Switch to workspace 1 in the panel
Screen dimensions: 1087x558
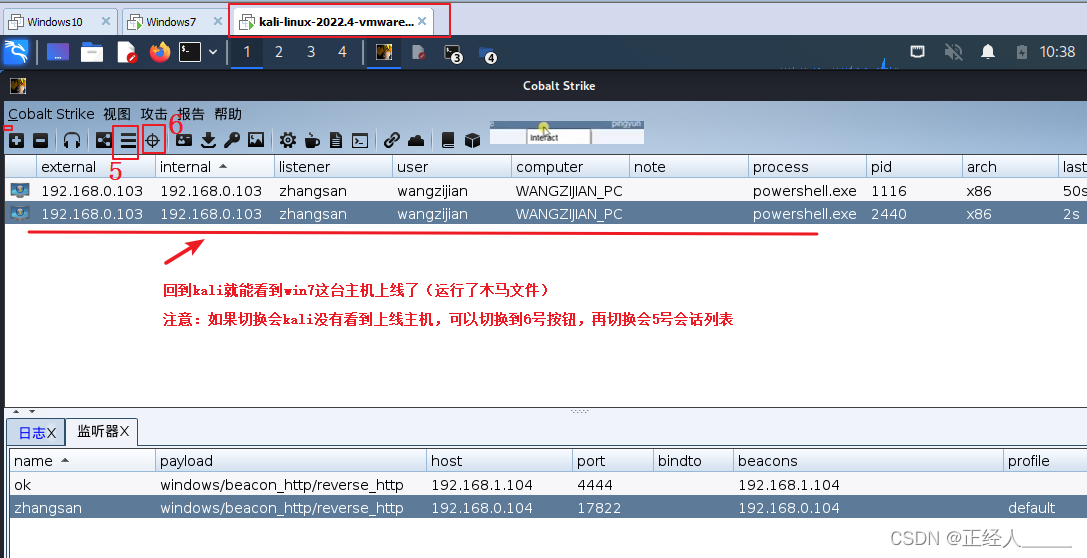247,52
